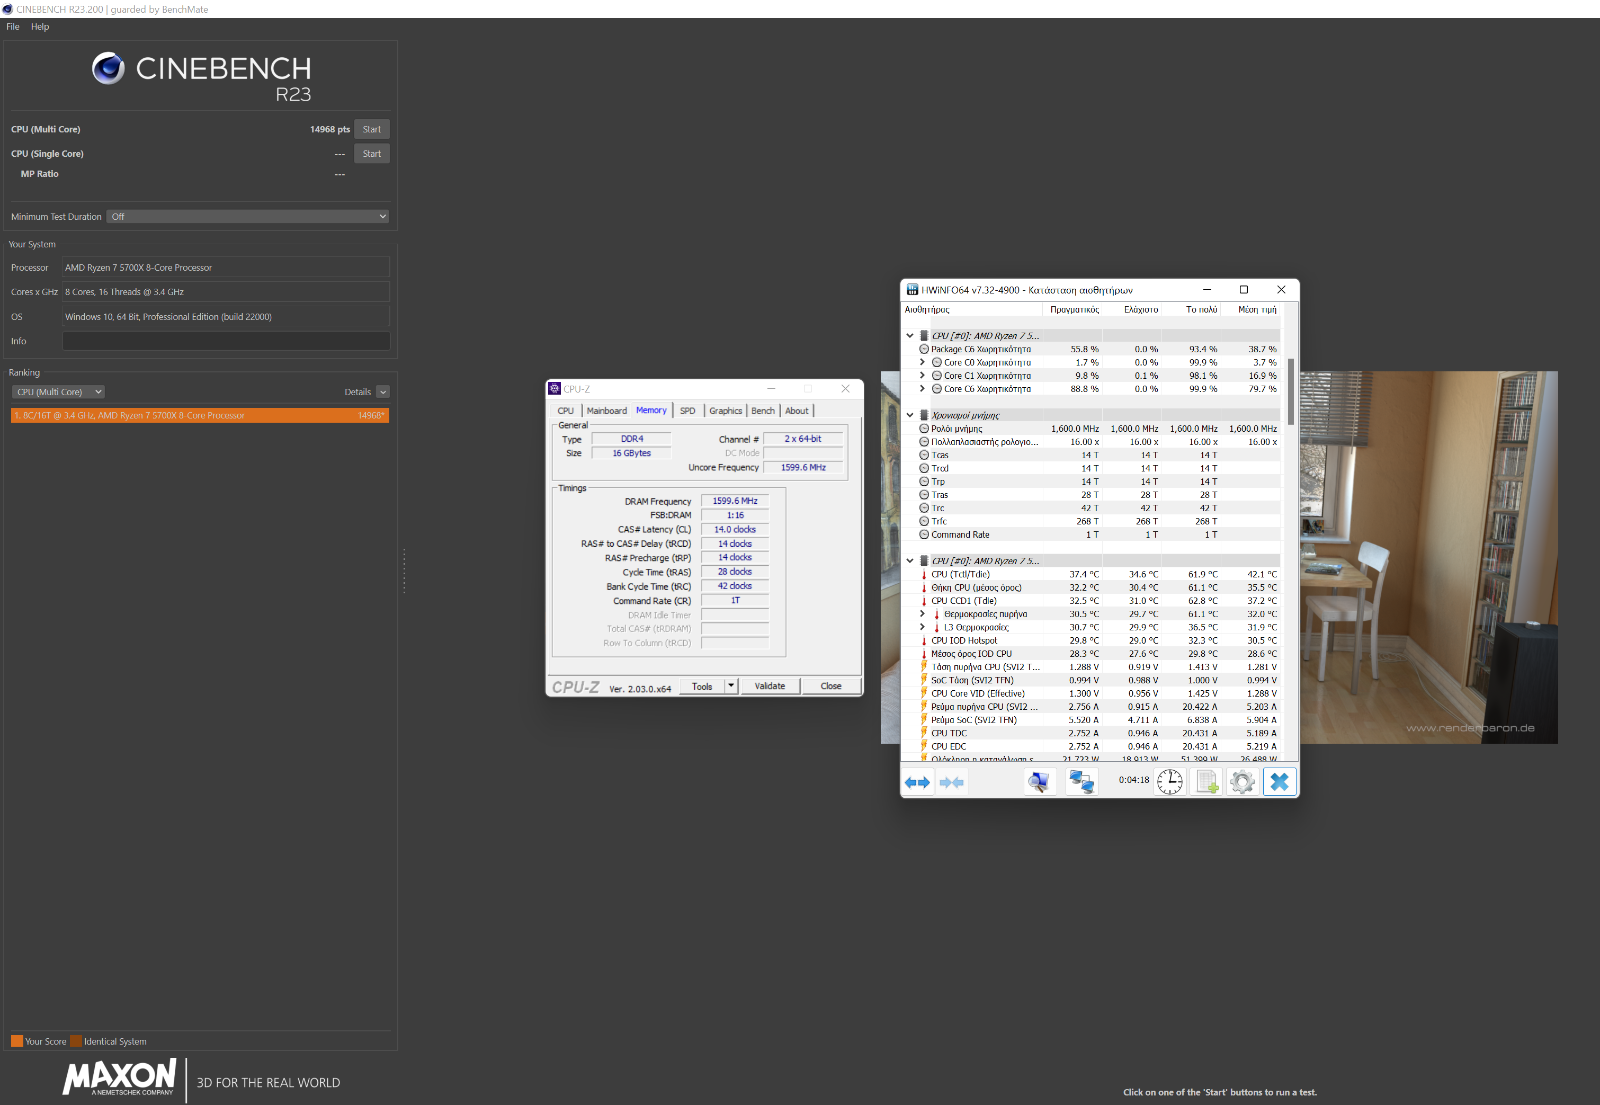Click the Tools button in CPU-Z
1600x1105 pixels.
coord(702,686)
